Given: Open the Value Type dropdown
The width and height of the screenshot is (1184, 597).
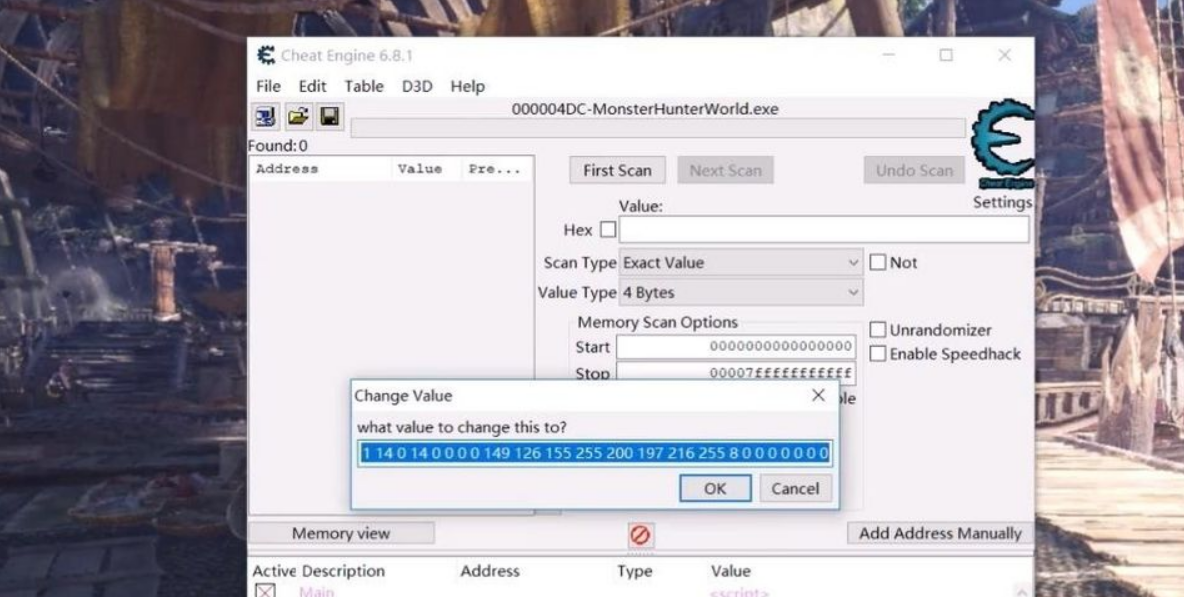Looking at the screenshot, I should click(741, 292).
